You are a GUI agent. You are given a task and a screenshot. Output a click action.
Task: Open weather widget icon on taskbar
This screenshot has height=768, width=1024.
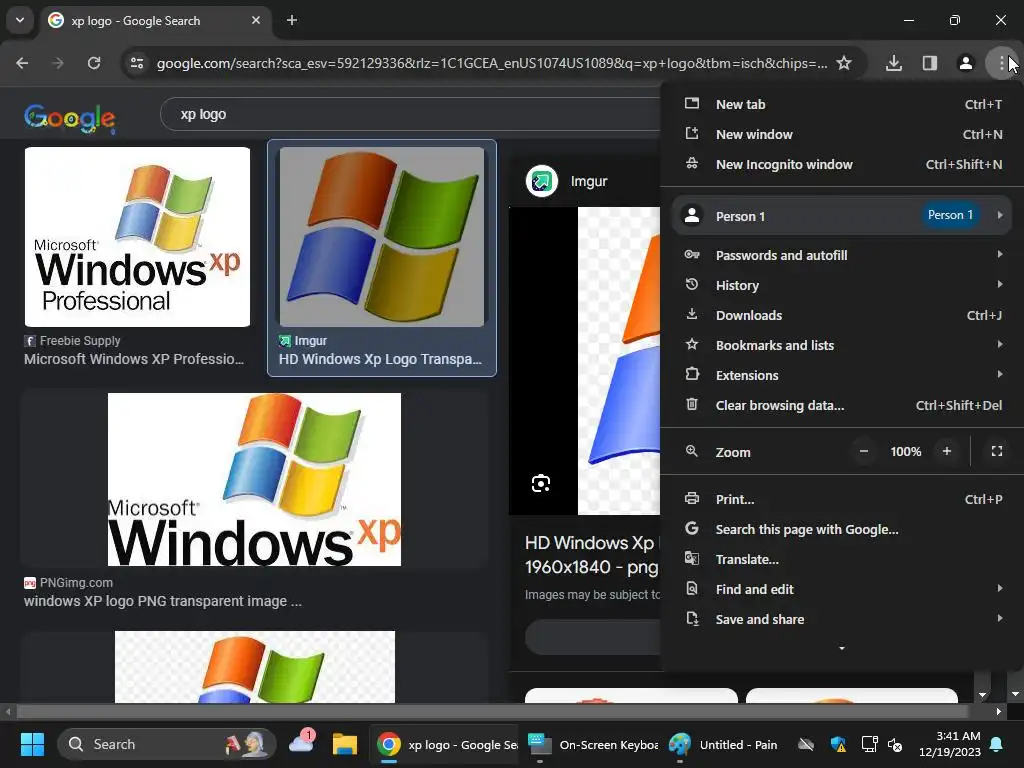pos(302,743)
